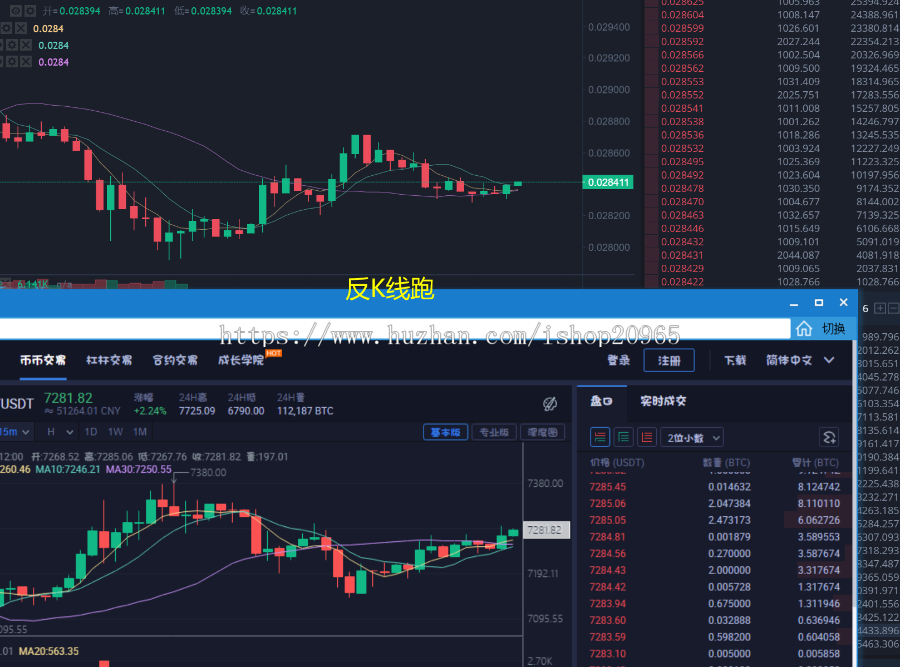Image resolution: width=900 pixels, height=667 pixels.
Task: Open settings gear for the purple 0.0284 indicator
Action: tap(12, 61)
